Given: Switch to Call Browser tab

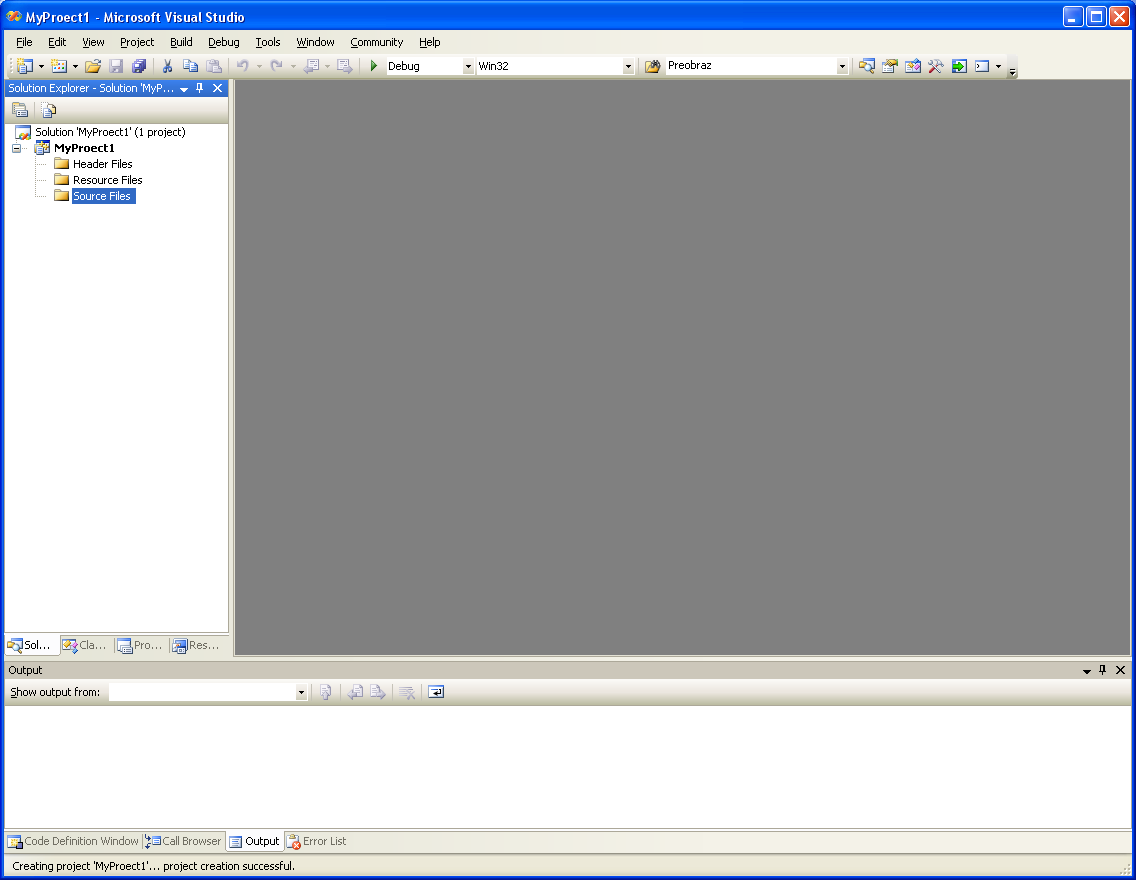Looking at the screenshot, I should click(x=184, y=842).
